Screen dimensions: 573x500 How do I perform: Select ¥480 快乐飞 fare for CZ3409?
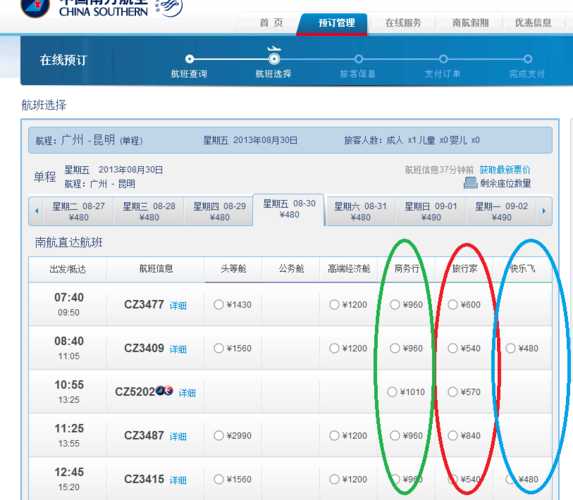[x=511, y=348]
